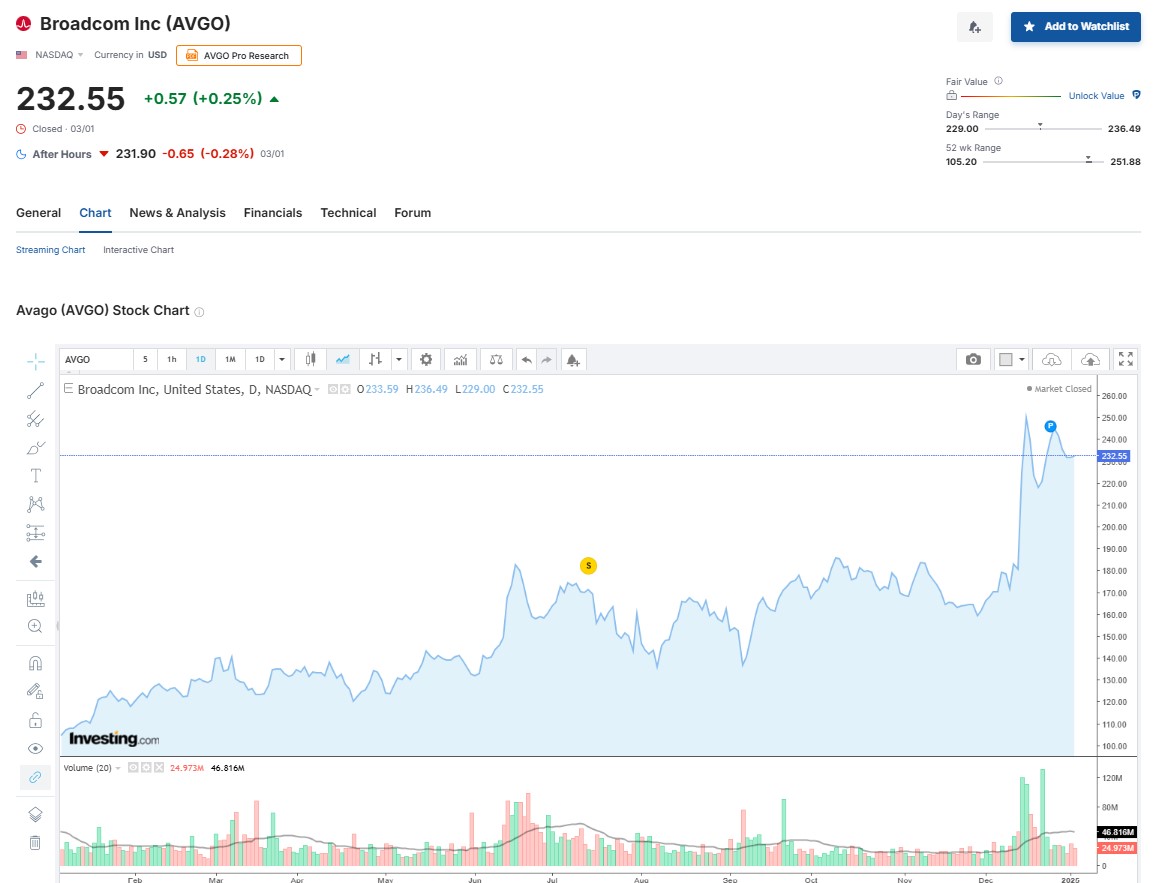
Task: Hide all drawings with eye icon
Action: [36, 748]
